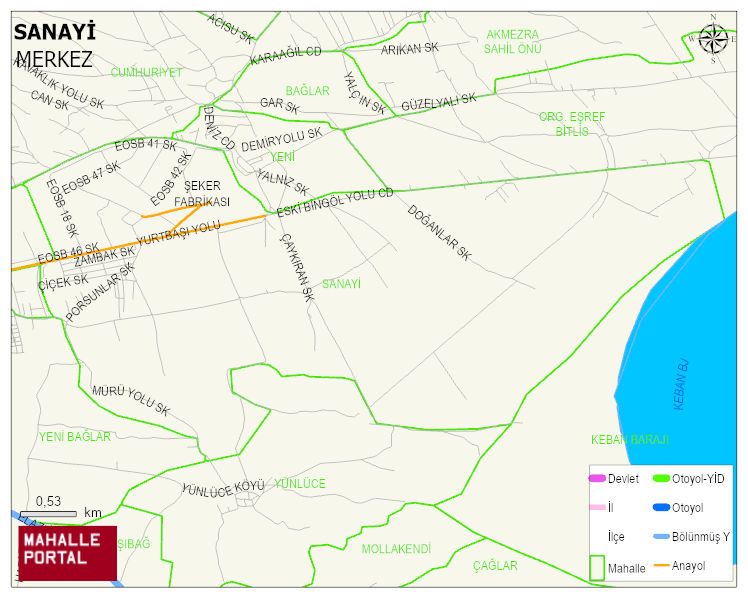Click the EOSB 18 SK label

(62, 208)
